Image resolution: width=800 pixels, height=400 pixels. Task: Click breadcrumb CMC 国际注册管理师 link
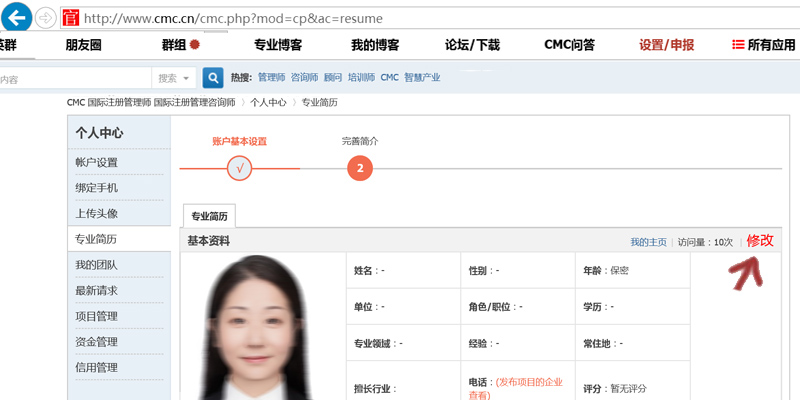[151, 103]
